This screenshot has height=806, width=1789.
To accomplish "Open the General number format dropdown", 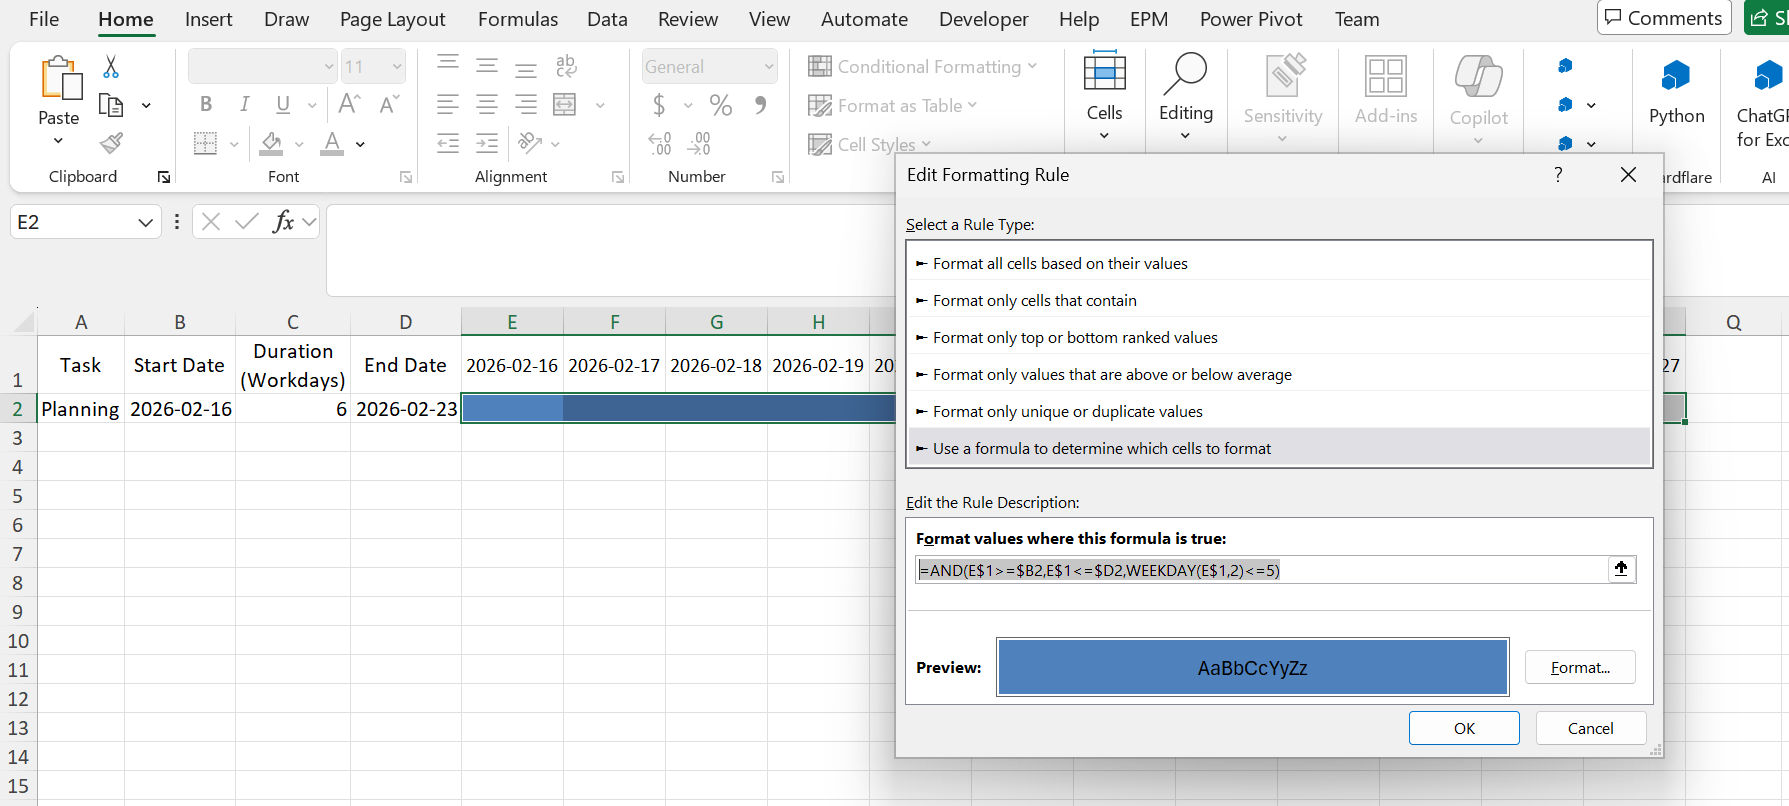I will point(769,67).
